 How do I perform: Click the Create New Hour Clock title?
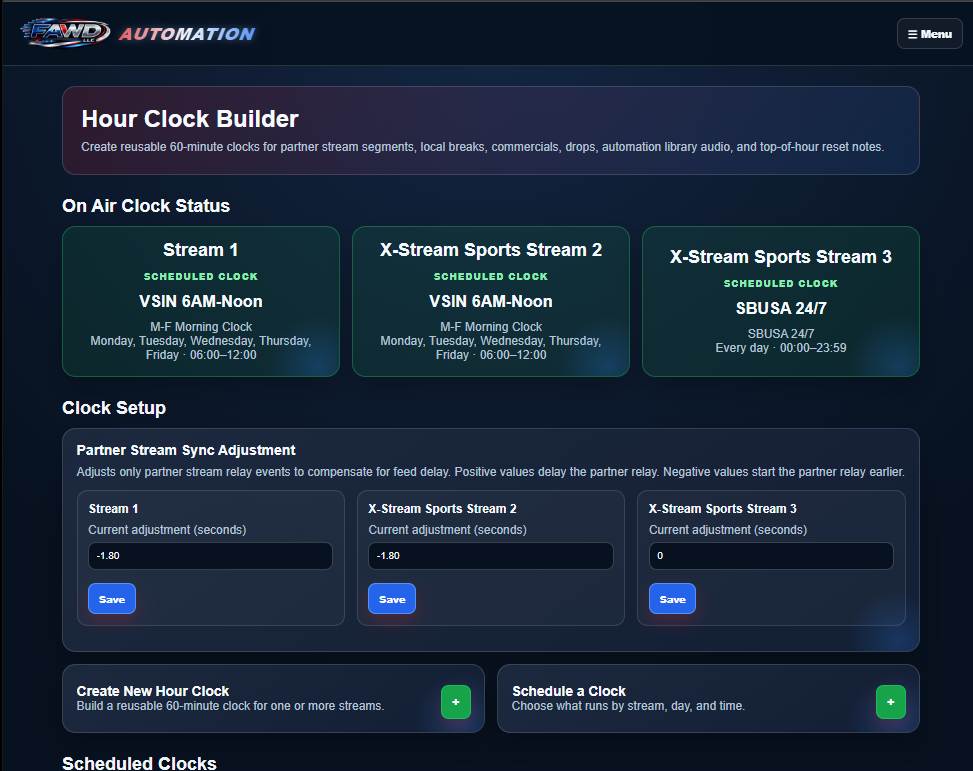(x=153, y=691)
